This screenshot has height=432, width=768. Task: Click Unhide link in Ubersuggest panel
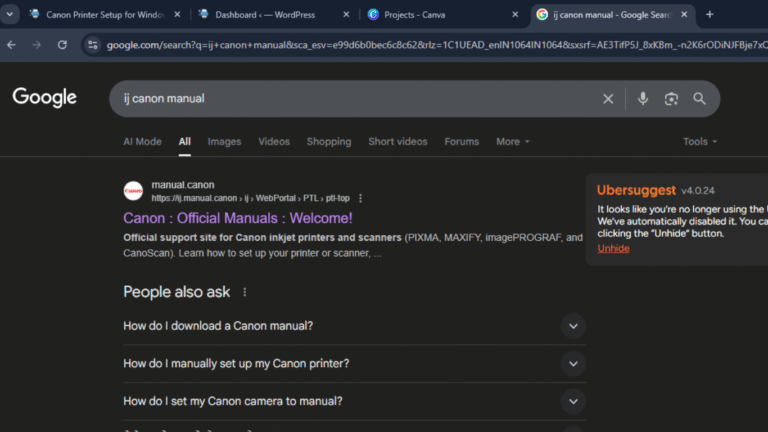tap(613, 248)
